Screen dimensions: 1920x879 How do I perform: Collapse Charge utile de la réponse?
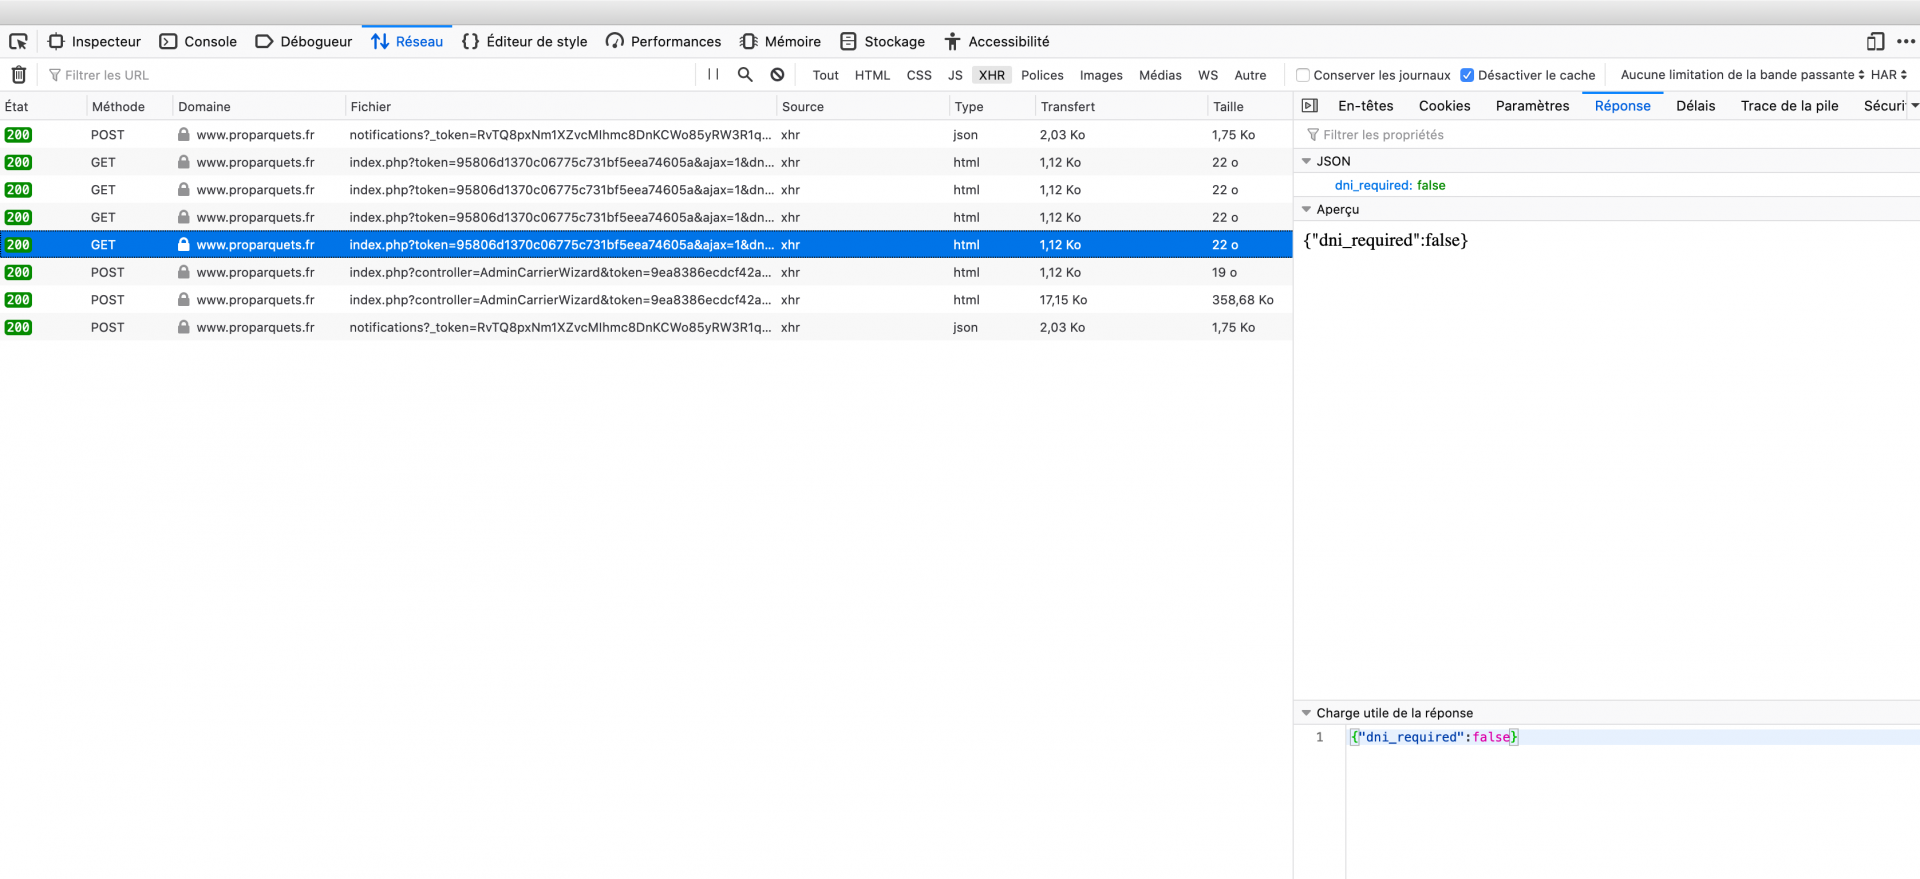click(x=1306, y=713)
